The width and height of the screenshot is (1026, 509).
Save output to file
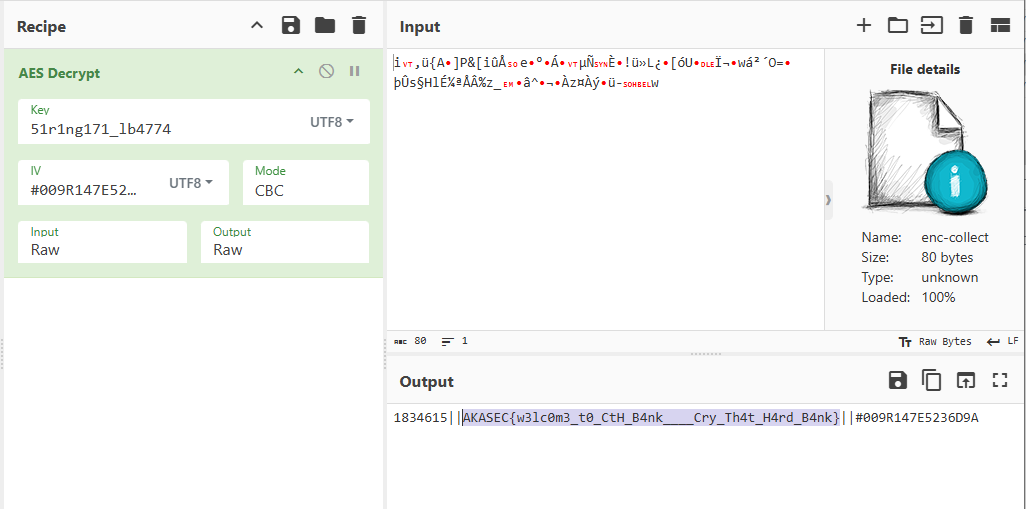pyautogui.click(x=898, y=380)
